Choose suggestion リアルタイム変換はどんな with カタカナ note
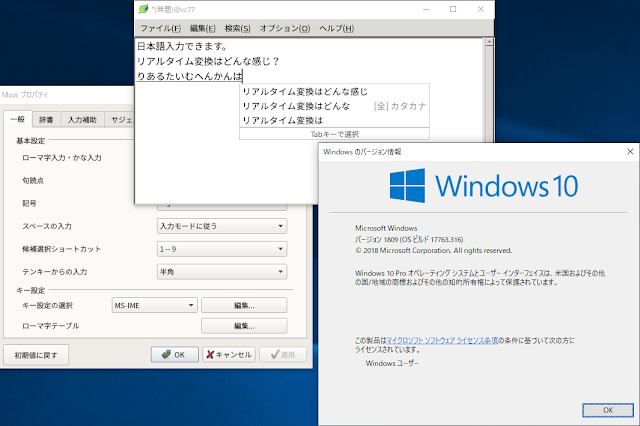 [x=334, y=106]
